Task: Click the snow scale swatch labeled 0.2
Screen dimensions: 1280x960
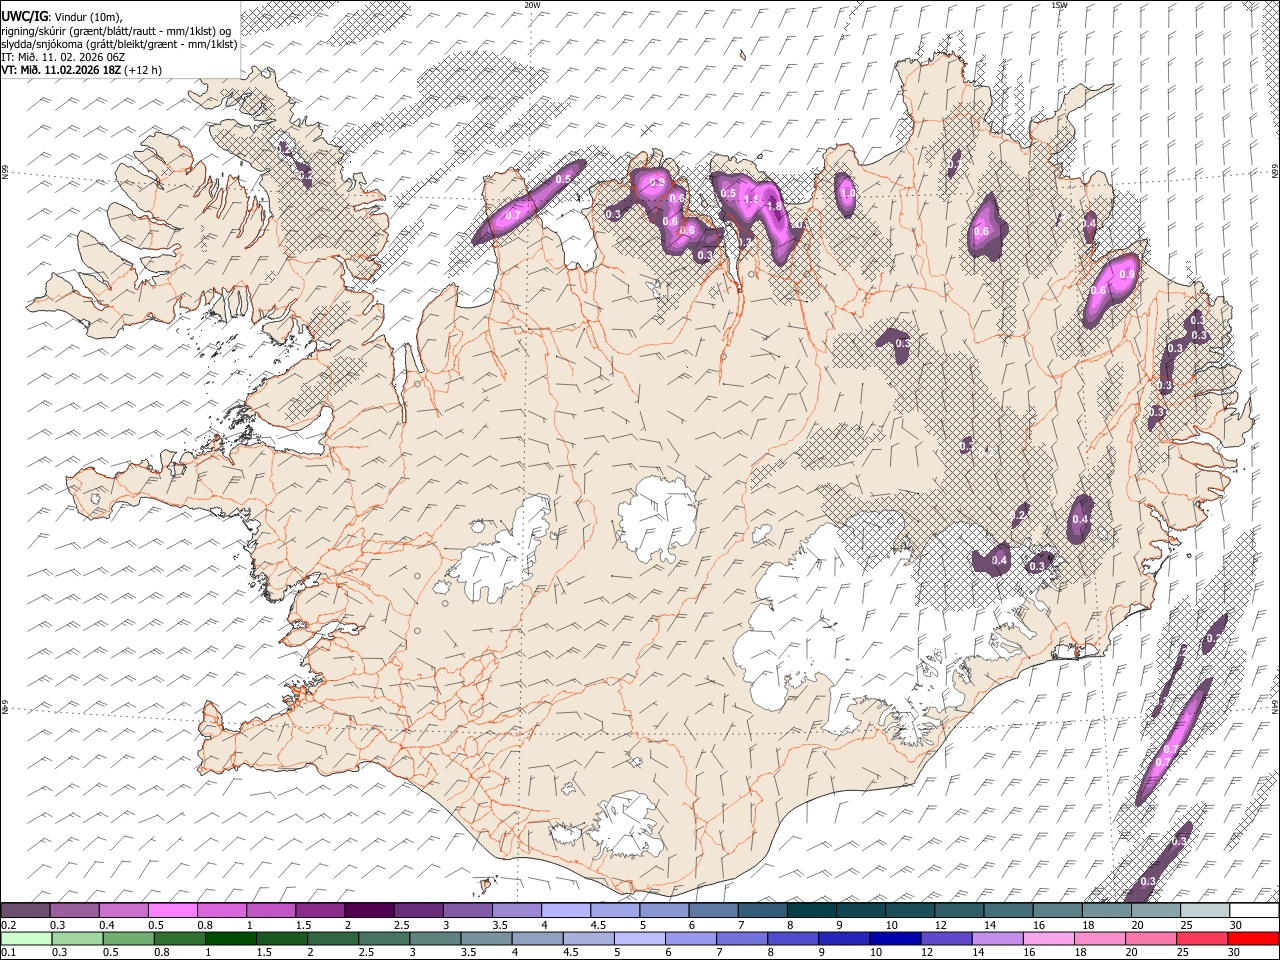Action: pyautogui.click(x=25, y=910)
